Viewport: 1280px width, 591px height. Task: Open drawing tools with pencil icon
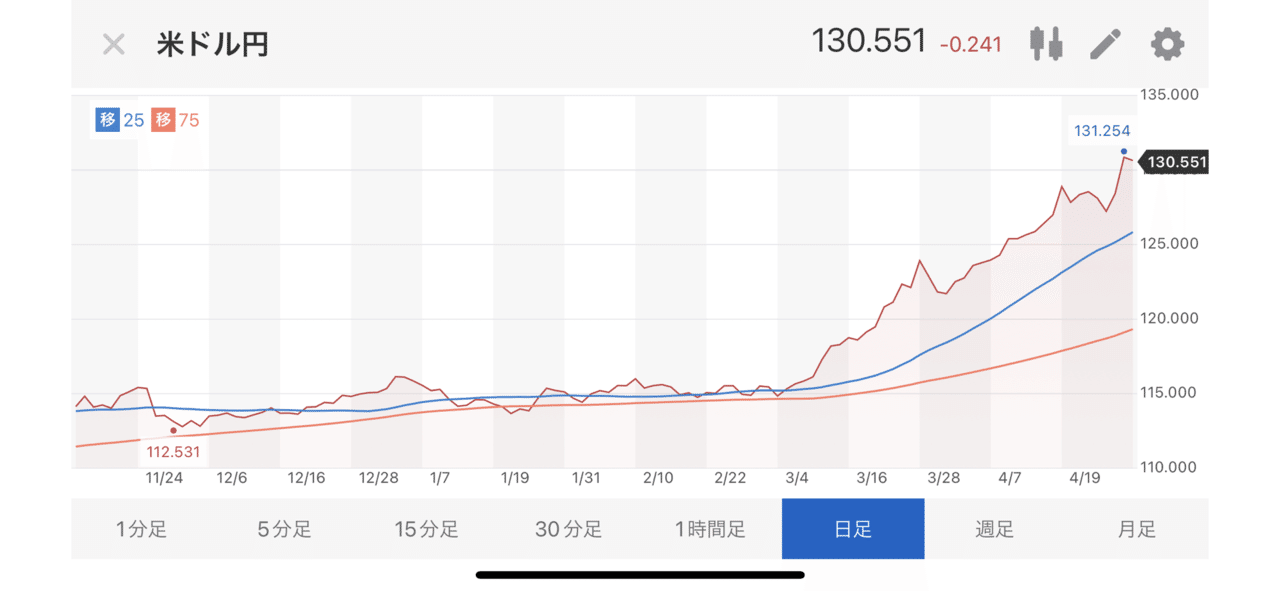[x=1106, y=44]
